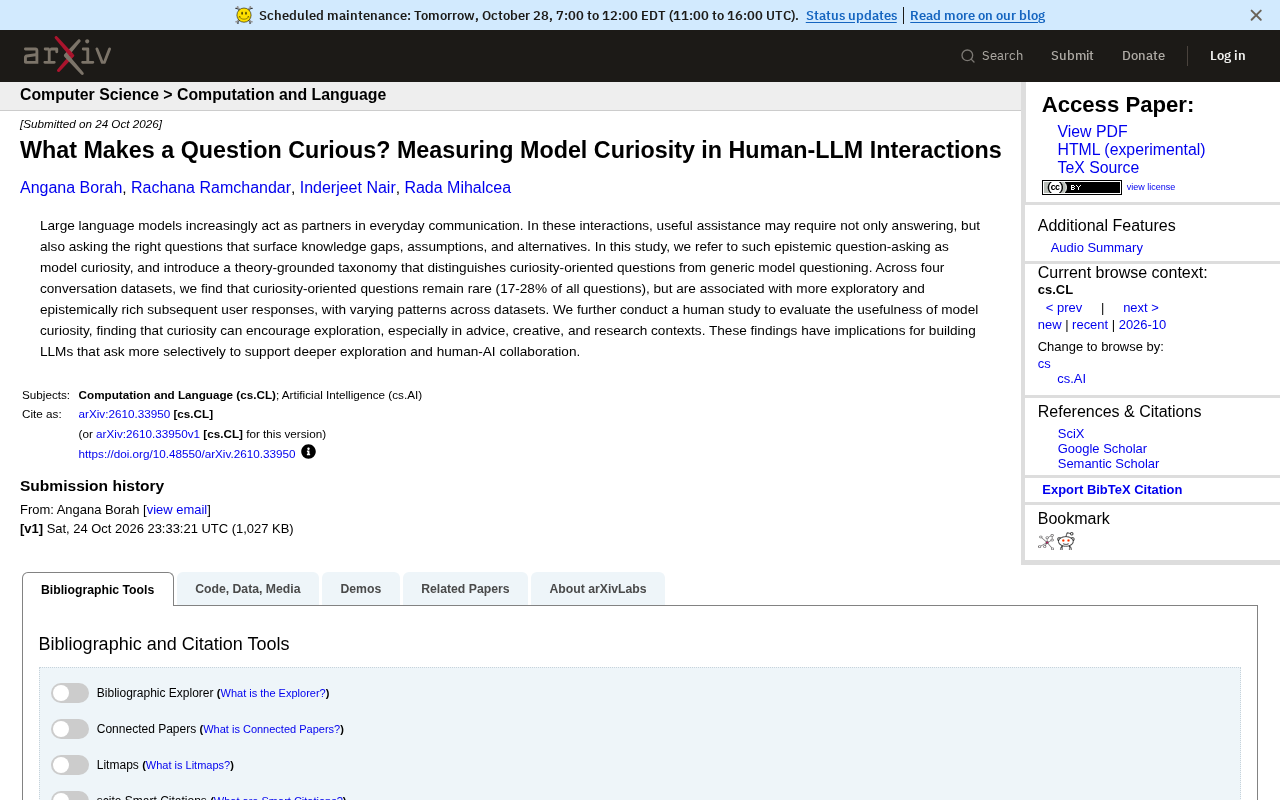This screenshot has width=1280, height=800.
Task: Open the View PDF link
Action: coord(1092,132)
